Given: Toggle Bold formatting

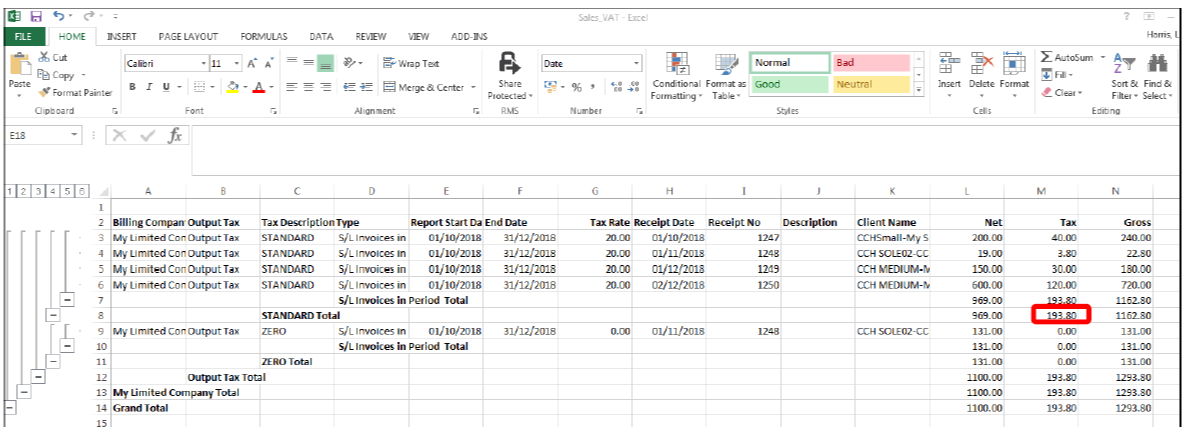Looking at the screenshot, I should [x=131, y=88].
